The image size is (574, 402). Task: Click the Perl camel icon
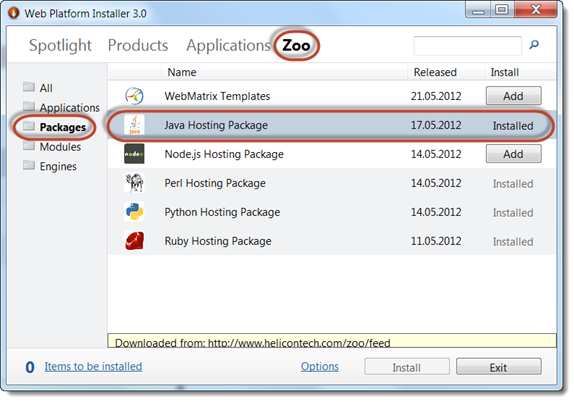[x=134, y=183]
